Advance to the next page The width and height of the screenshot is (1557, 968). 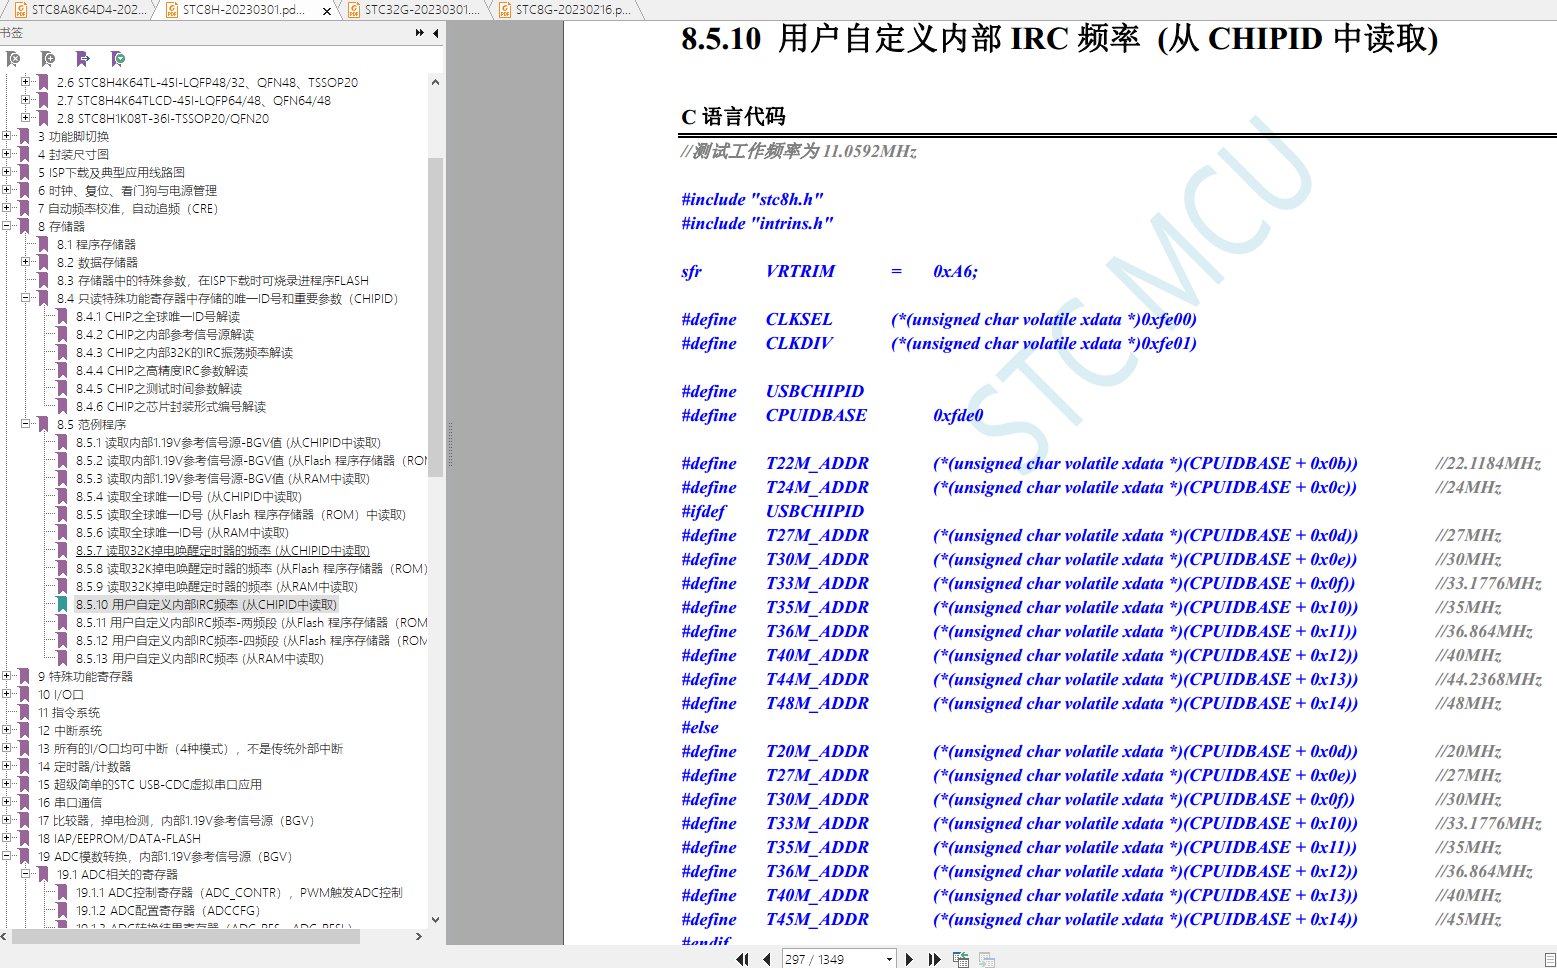point(909,959)
